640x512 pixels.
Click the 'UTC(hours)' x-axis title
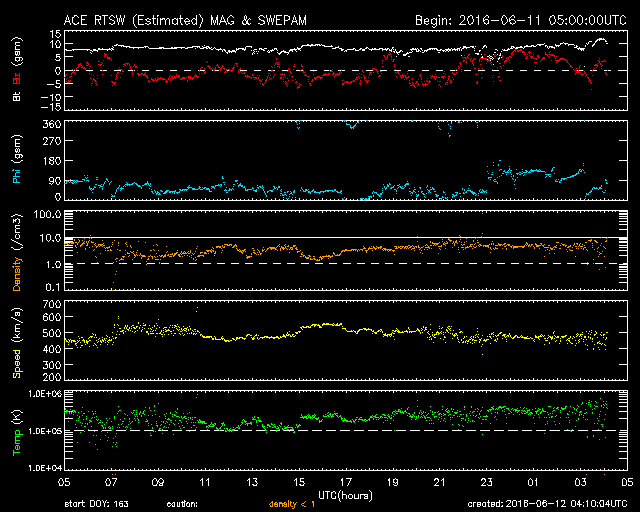point(345,496)
